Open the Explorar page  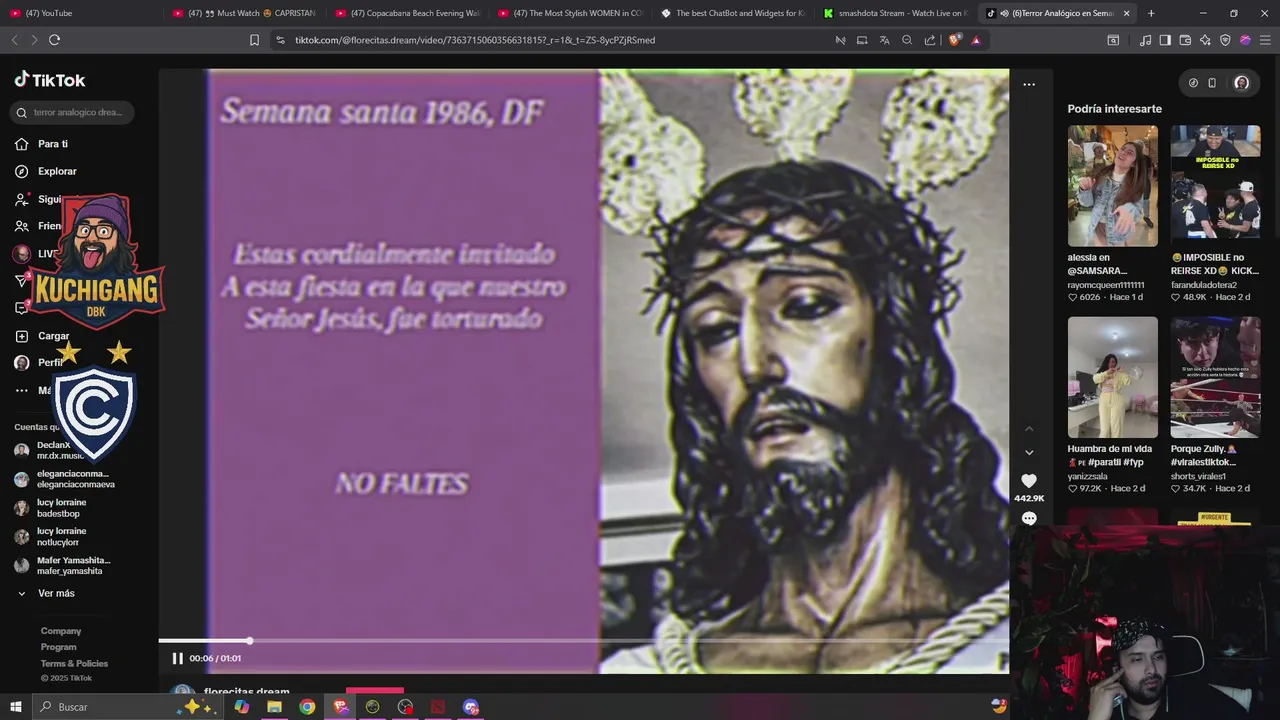click(x=45, y=171)
